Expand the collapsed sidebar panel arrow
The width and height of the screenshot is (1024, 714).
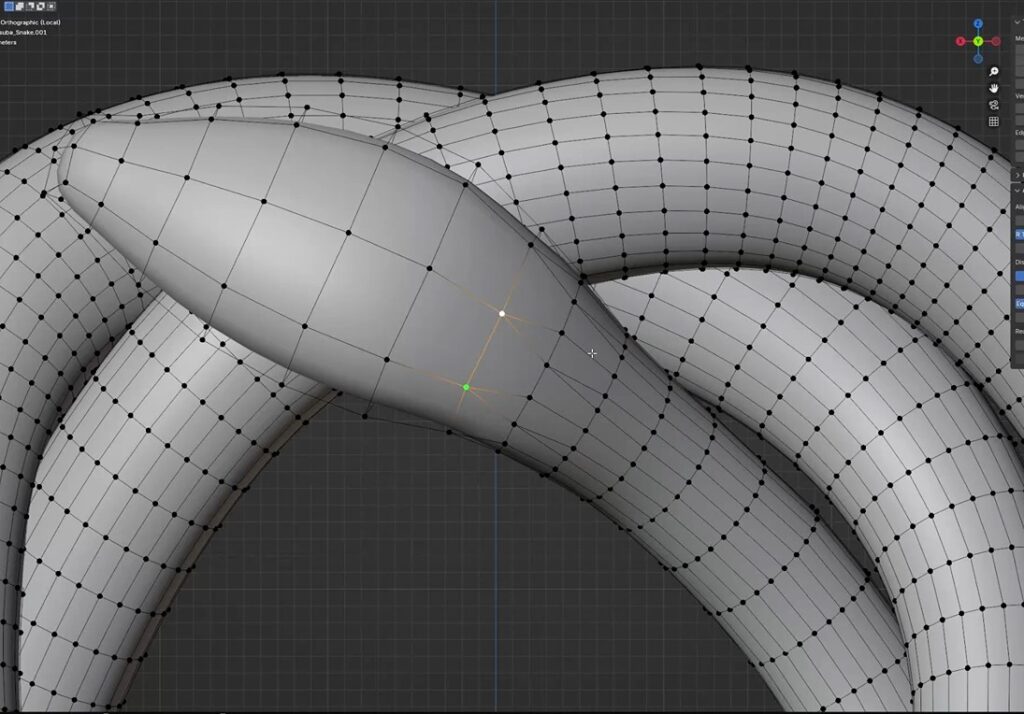coord(1018,175)
